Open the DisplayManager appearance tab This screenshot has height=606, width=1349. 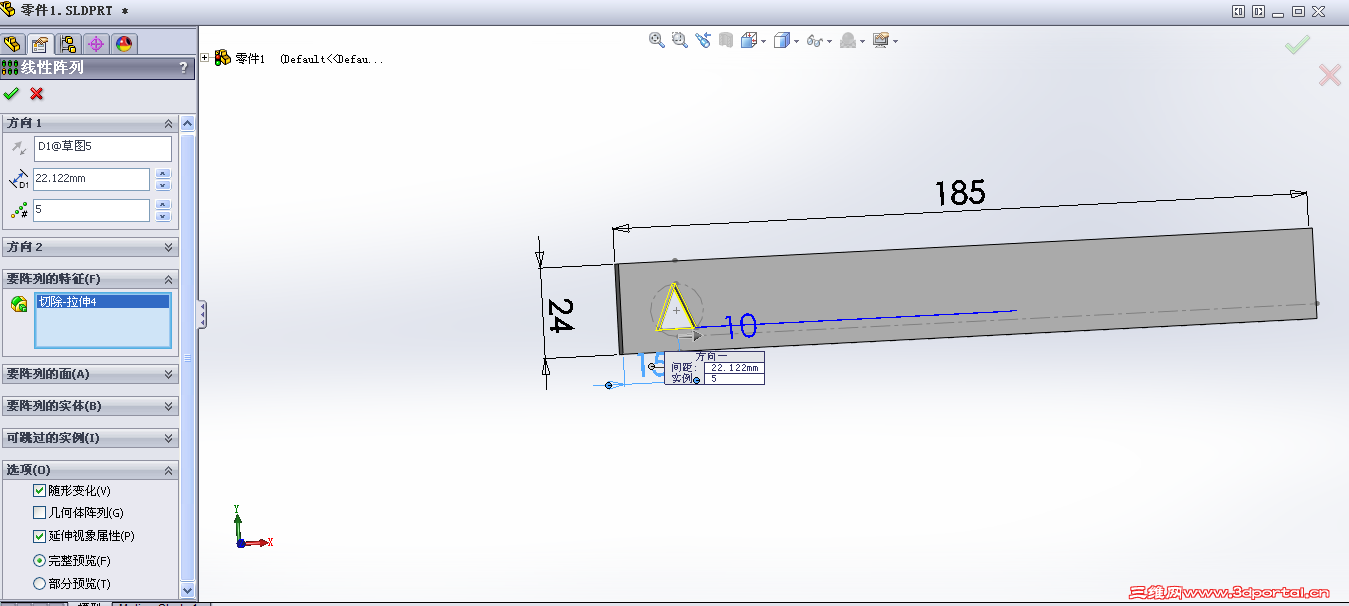[124, 44]
